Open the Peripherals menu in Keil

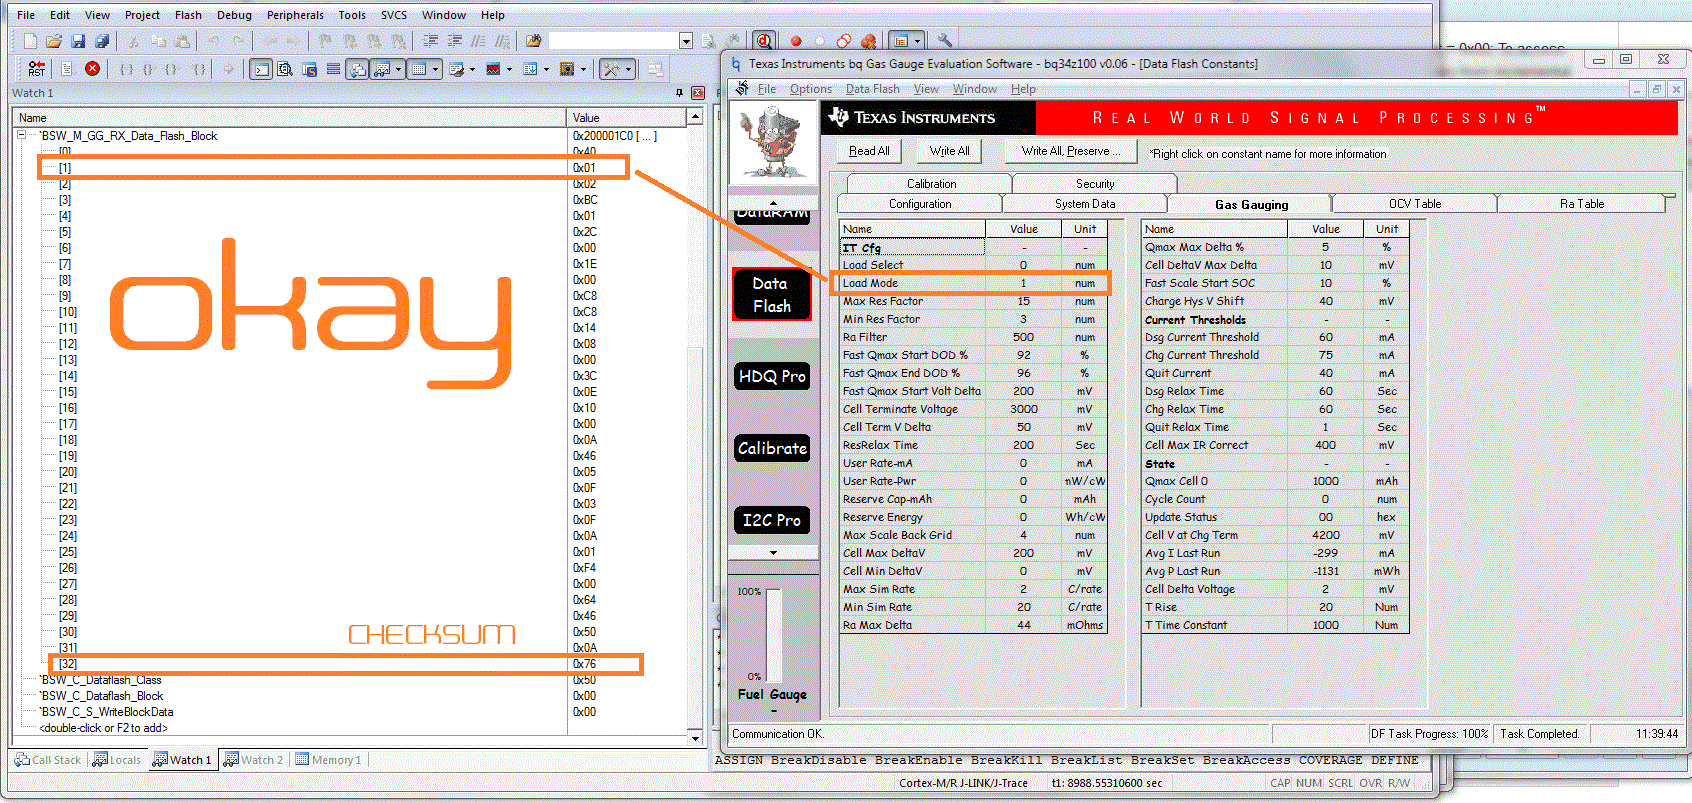[295, 15]
